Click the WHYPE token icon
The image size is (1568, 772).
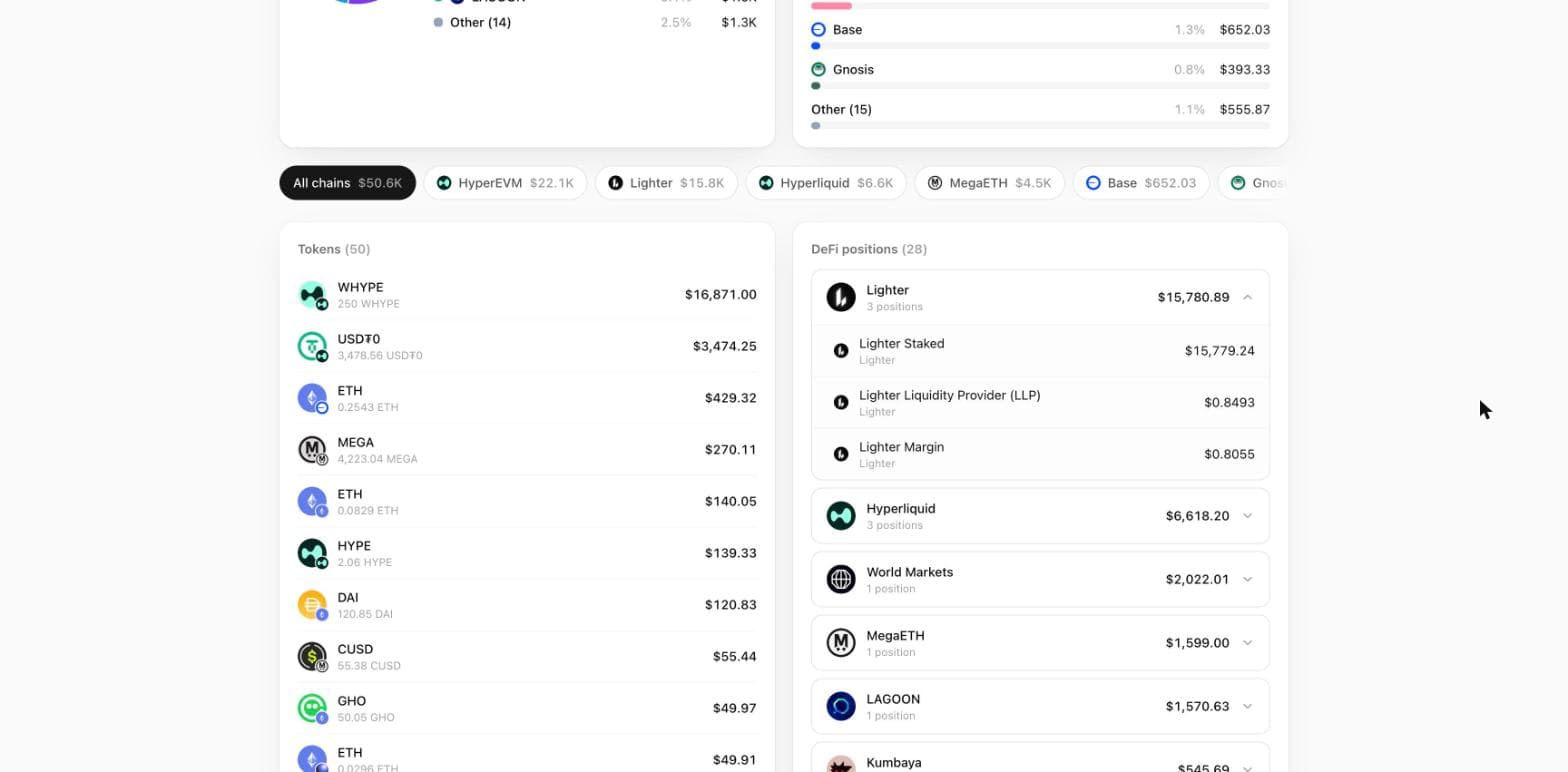pos(312,295)
